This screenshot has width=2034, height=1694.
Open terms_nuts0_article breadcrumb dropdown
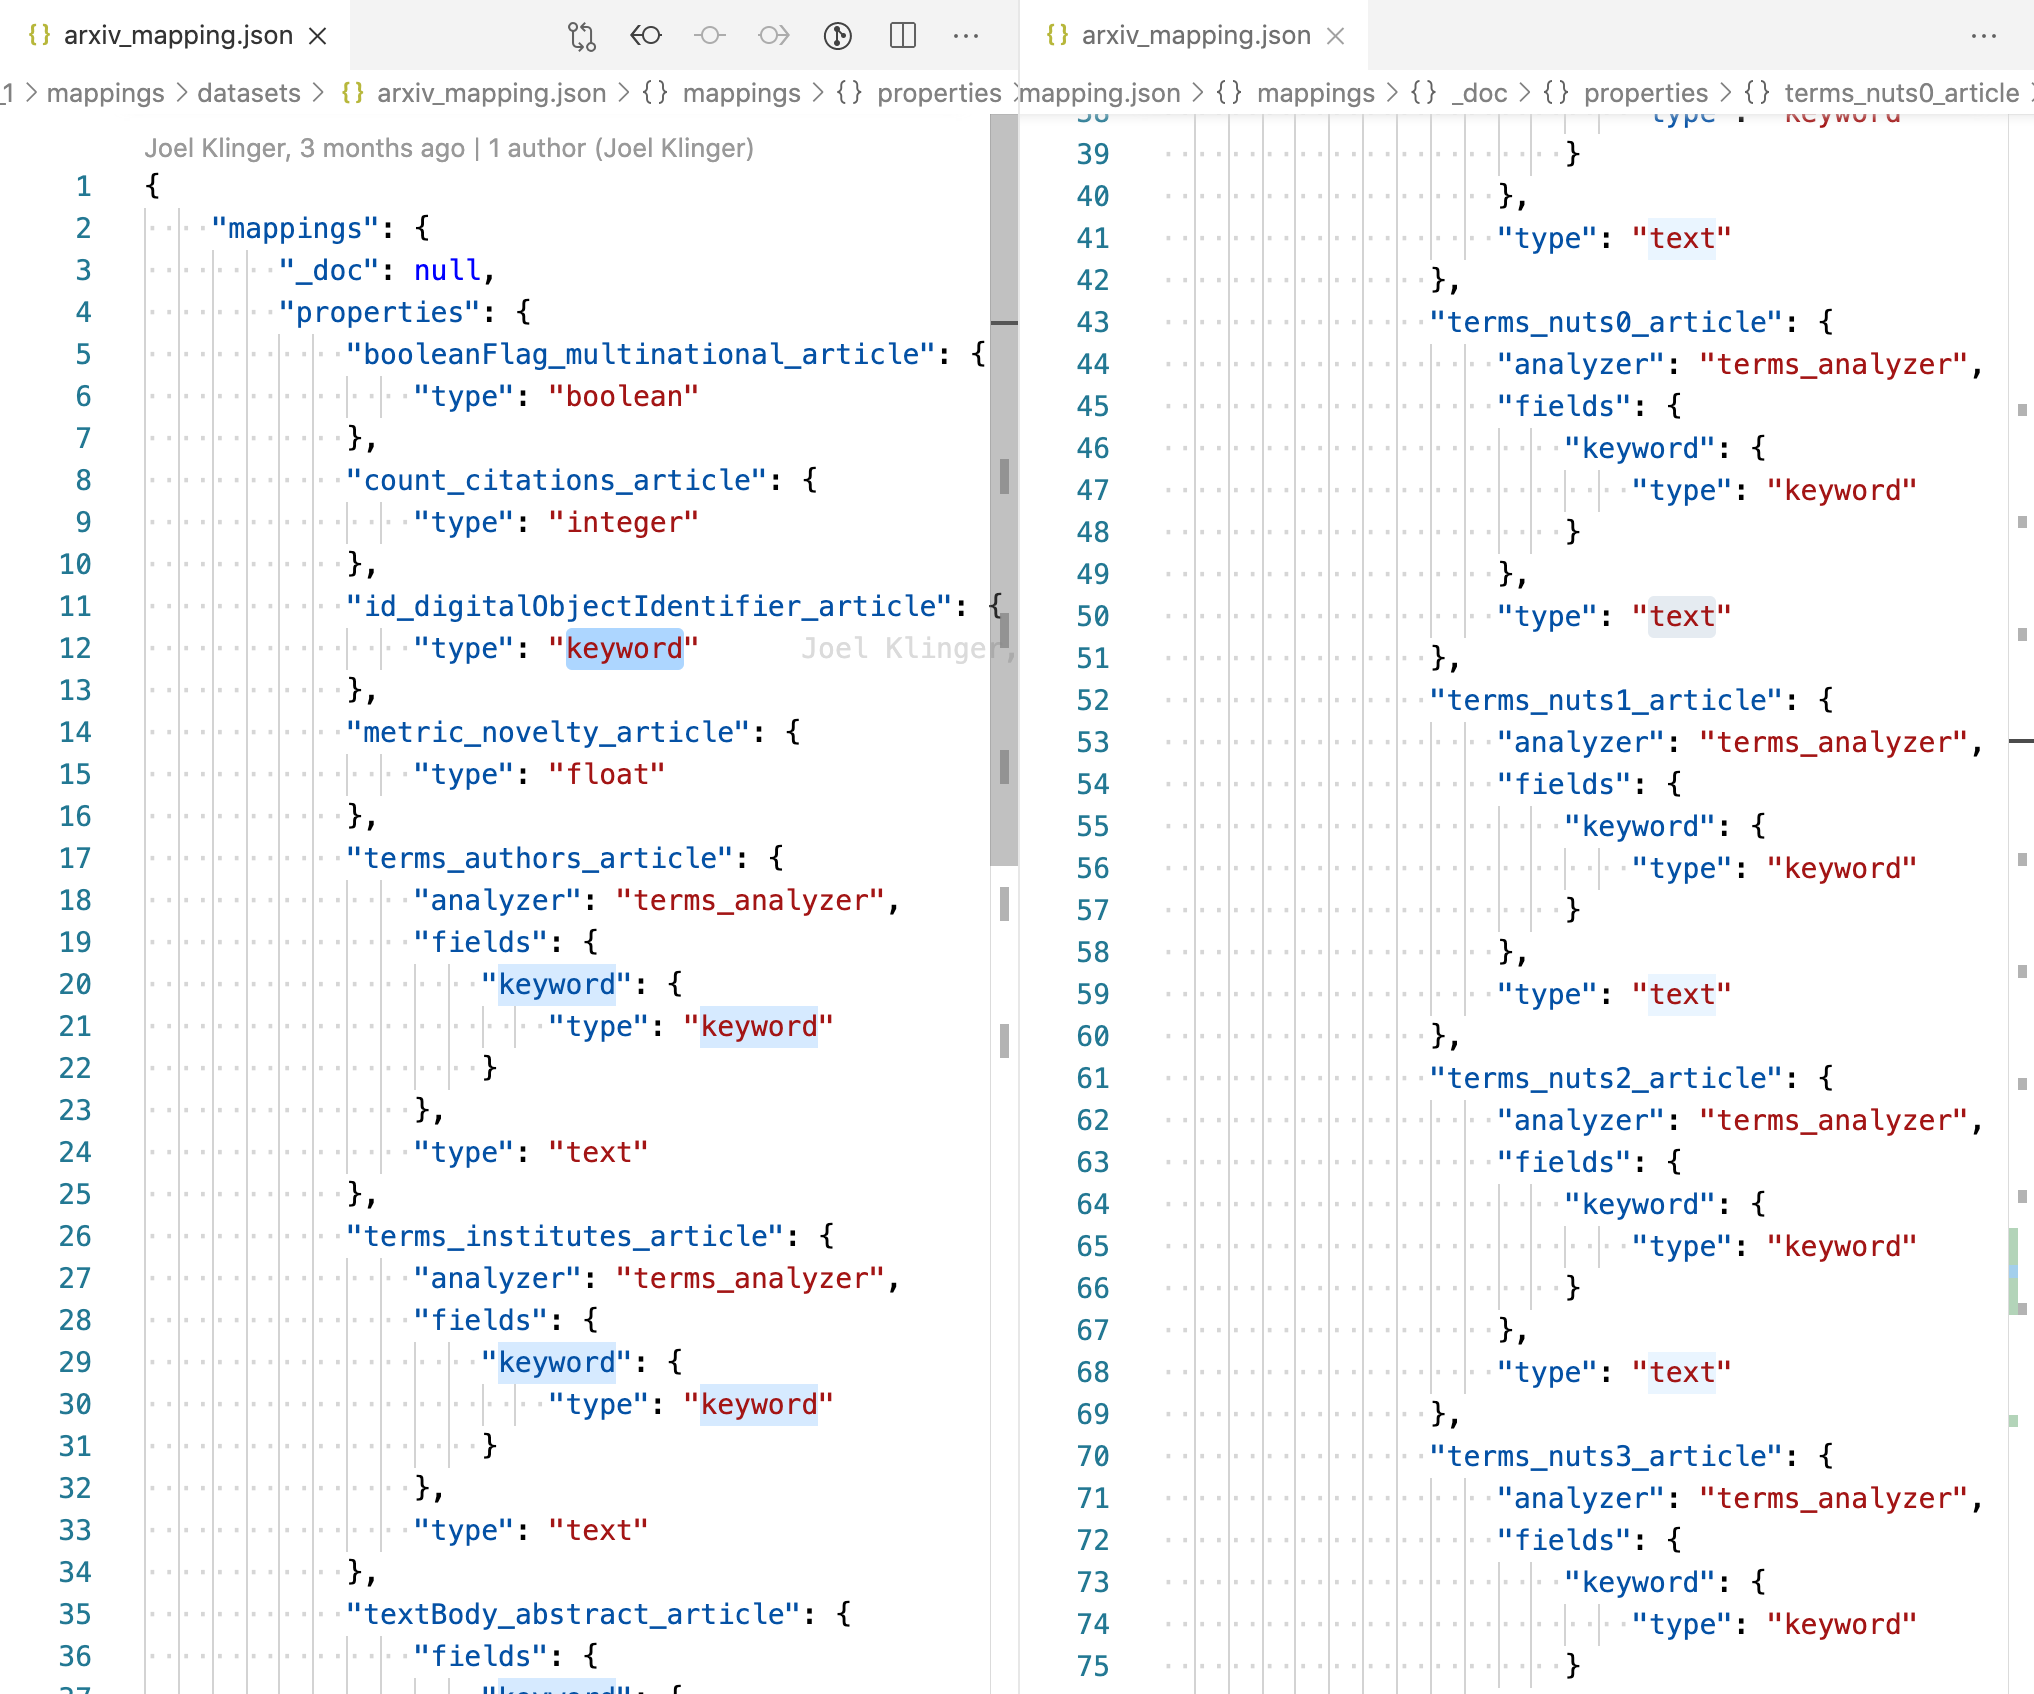[x=1900, y=93]
